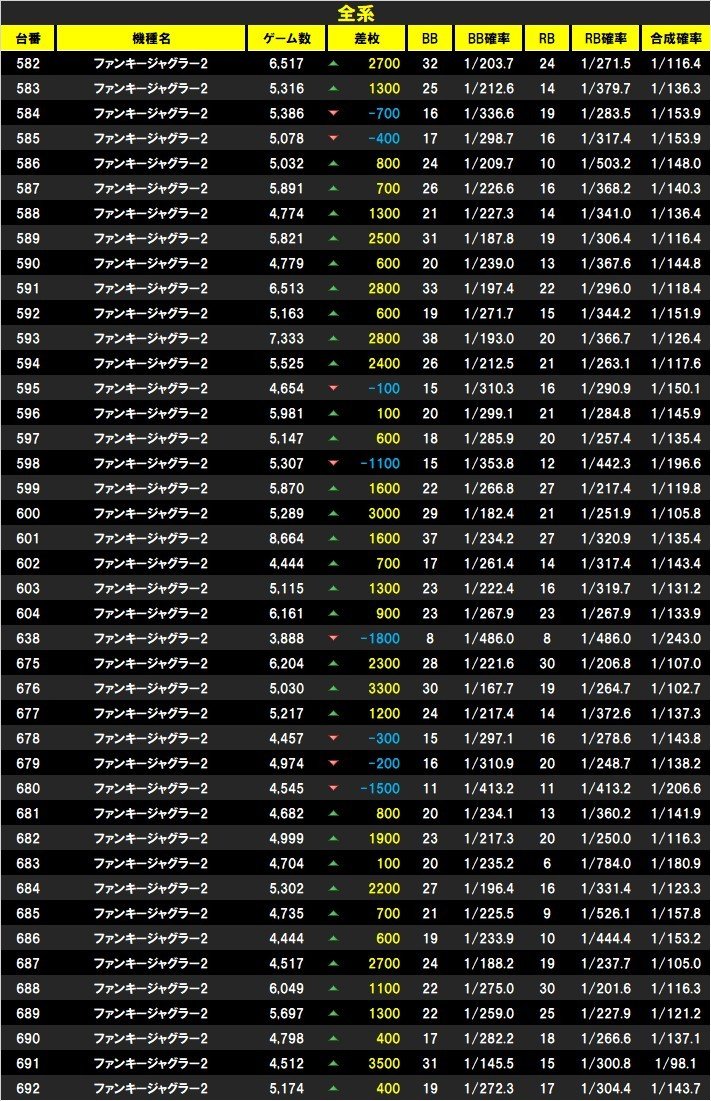The image size is (711, 1101).
Task: Click the green up arrow in row 593
Action: [x=333, y=338]
